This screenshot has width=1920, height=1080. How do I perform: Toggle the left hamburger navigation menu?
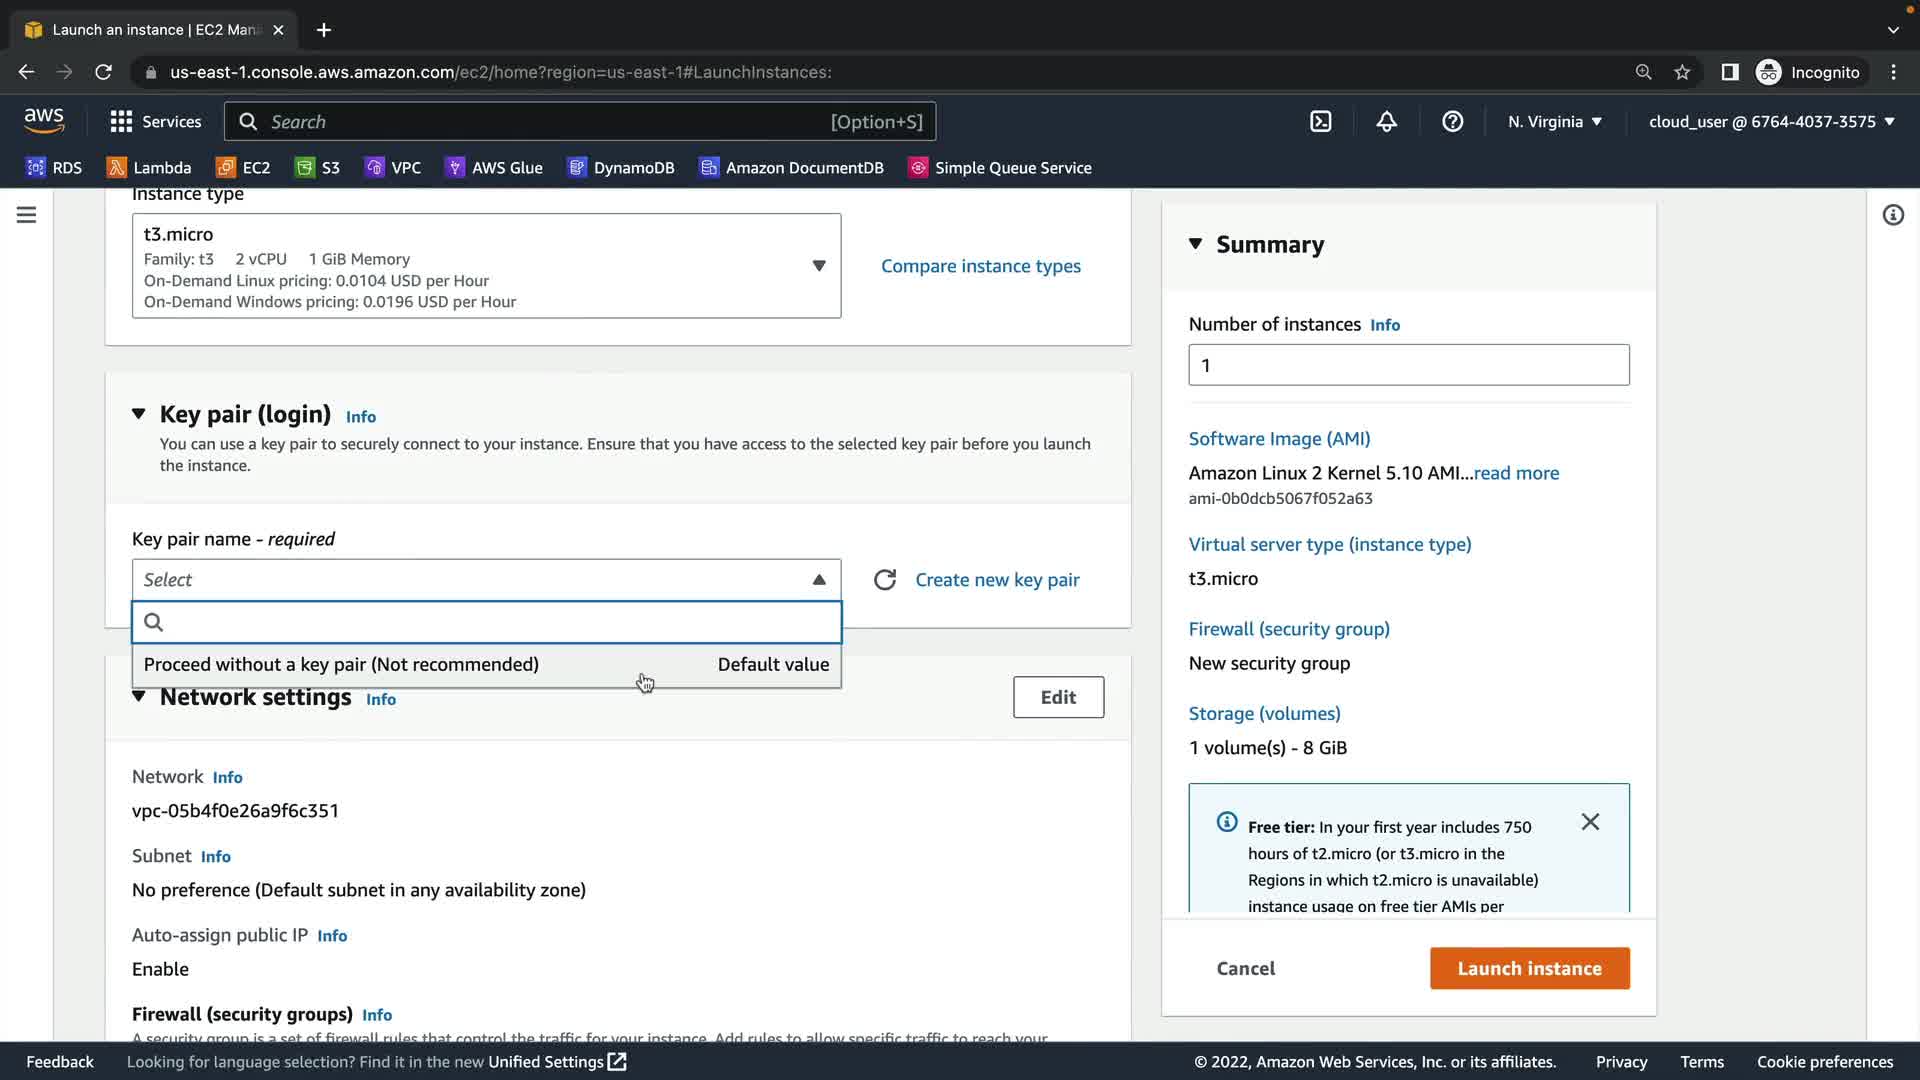coord(27,215)
